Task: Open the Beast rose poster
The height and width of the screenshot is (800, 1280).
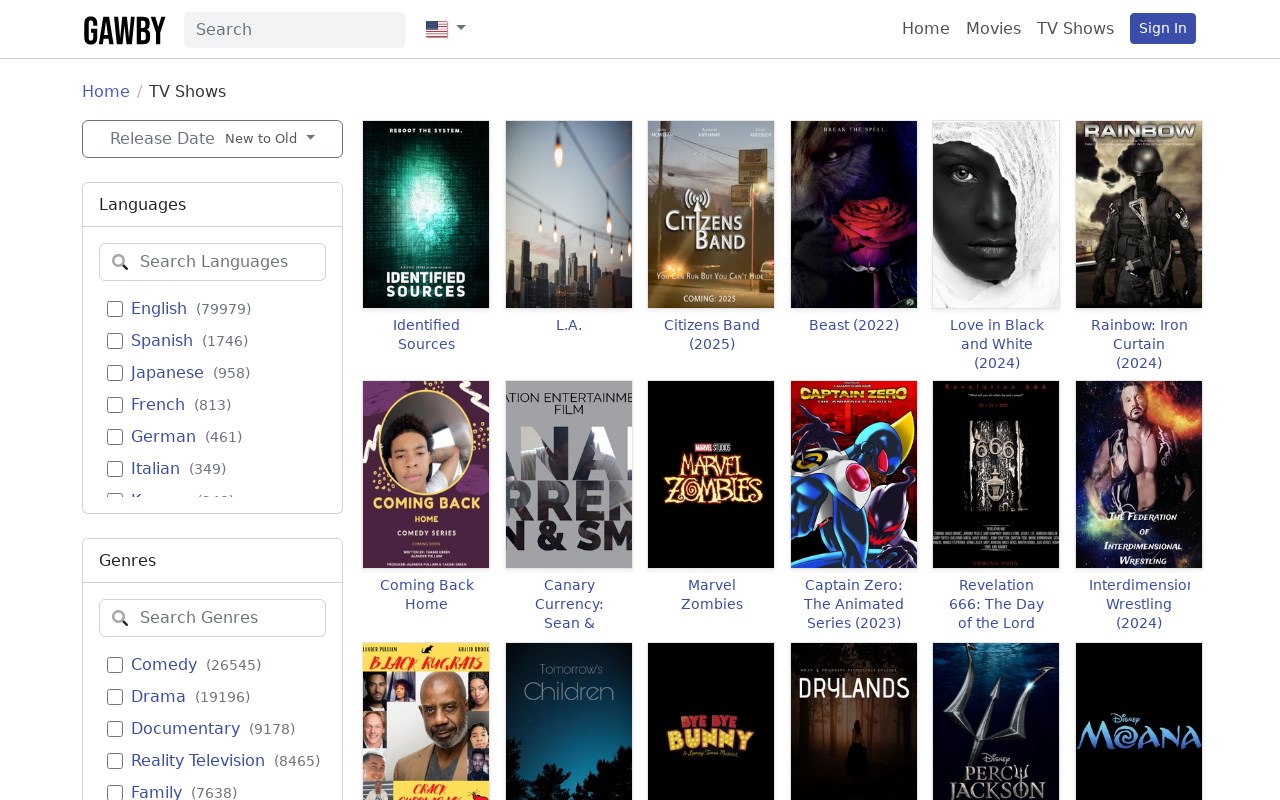Action: click(854, 214)
